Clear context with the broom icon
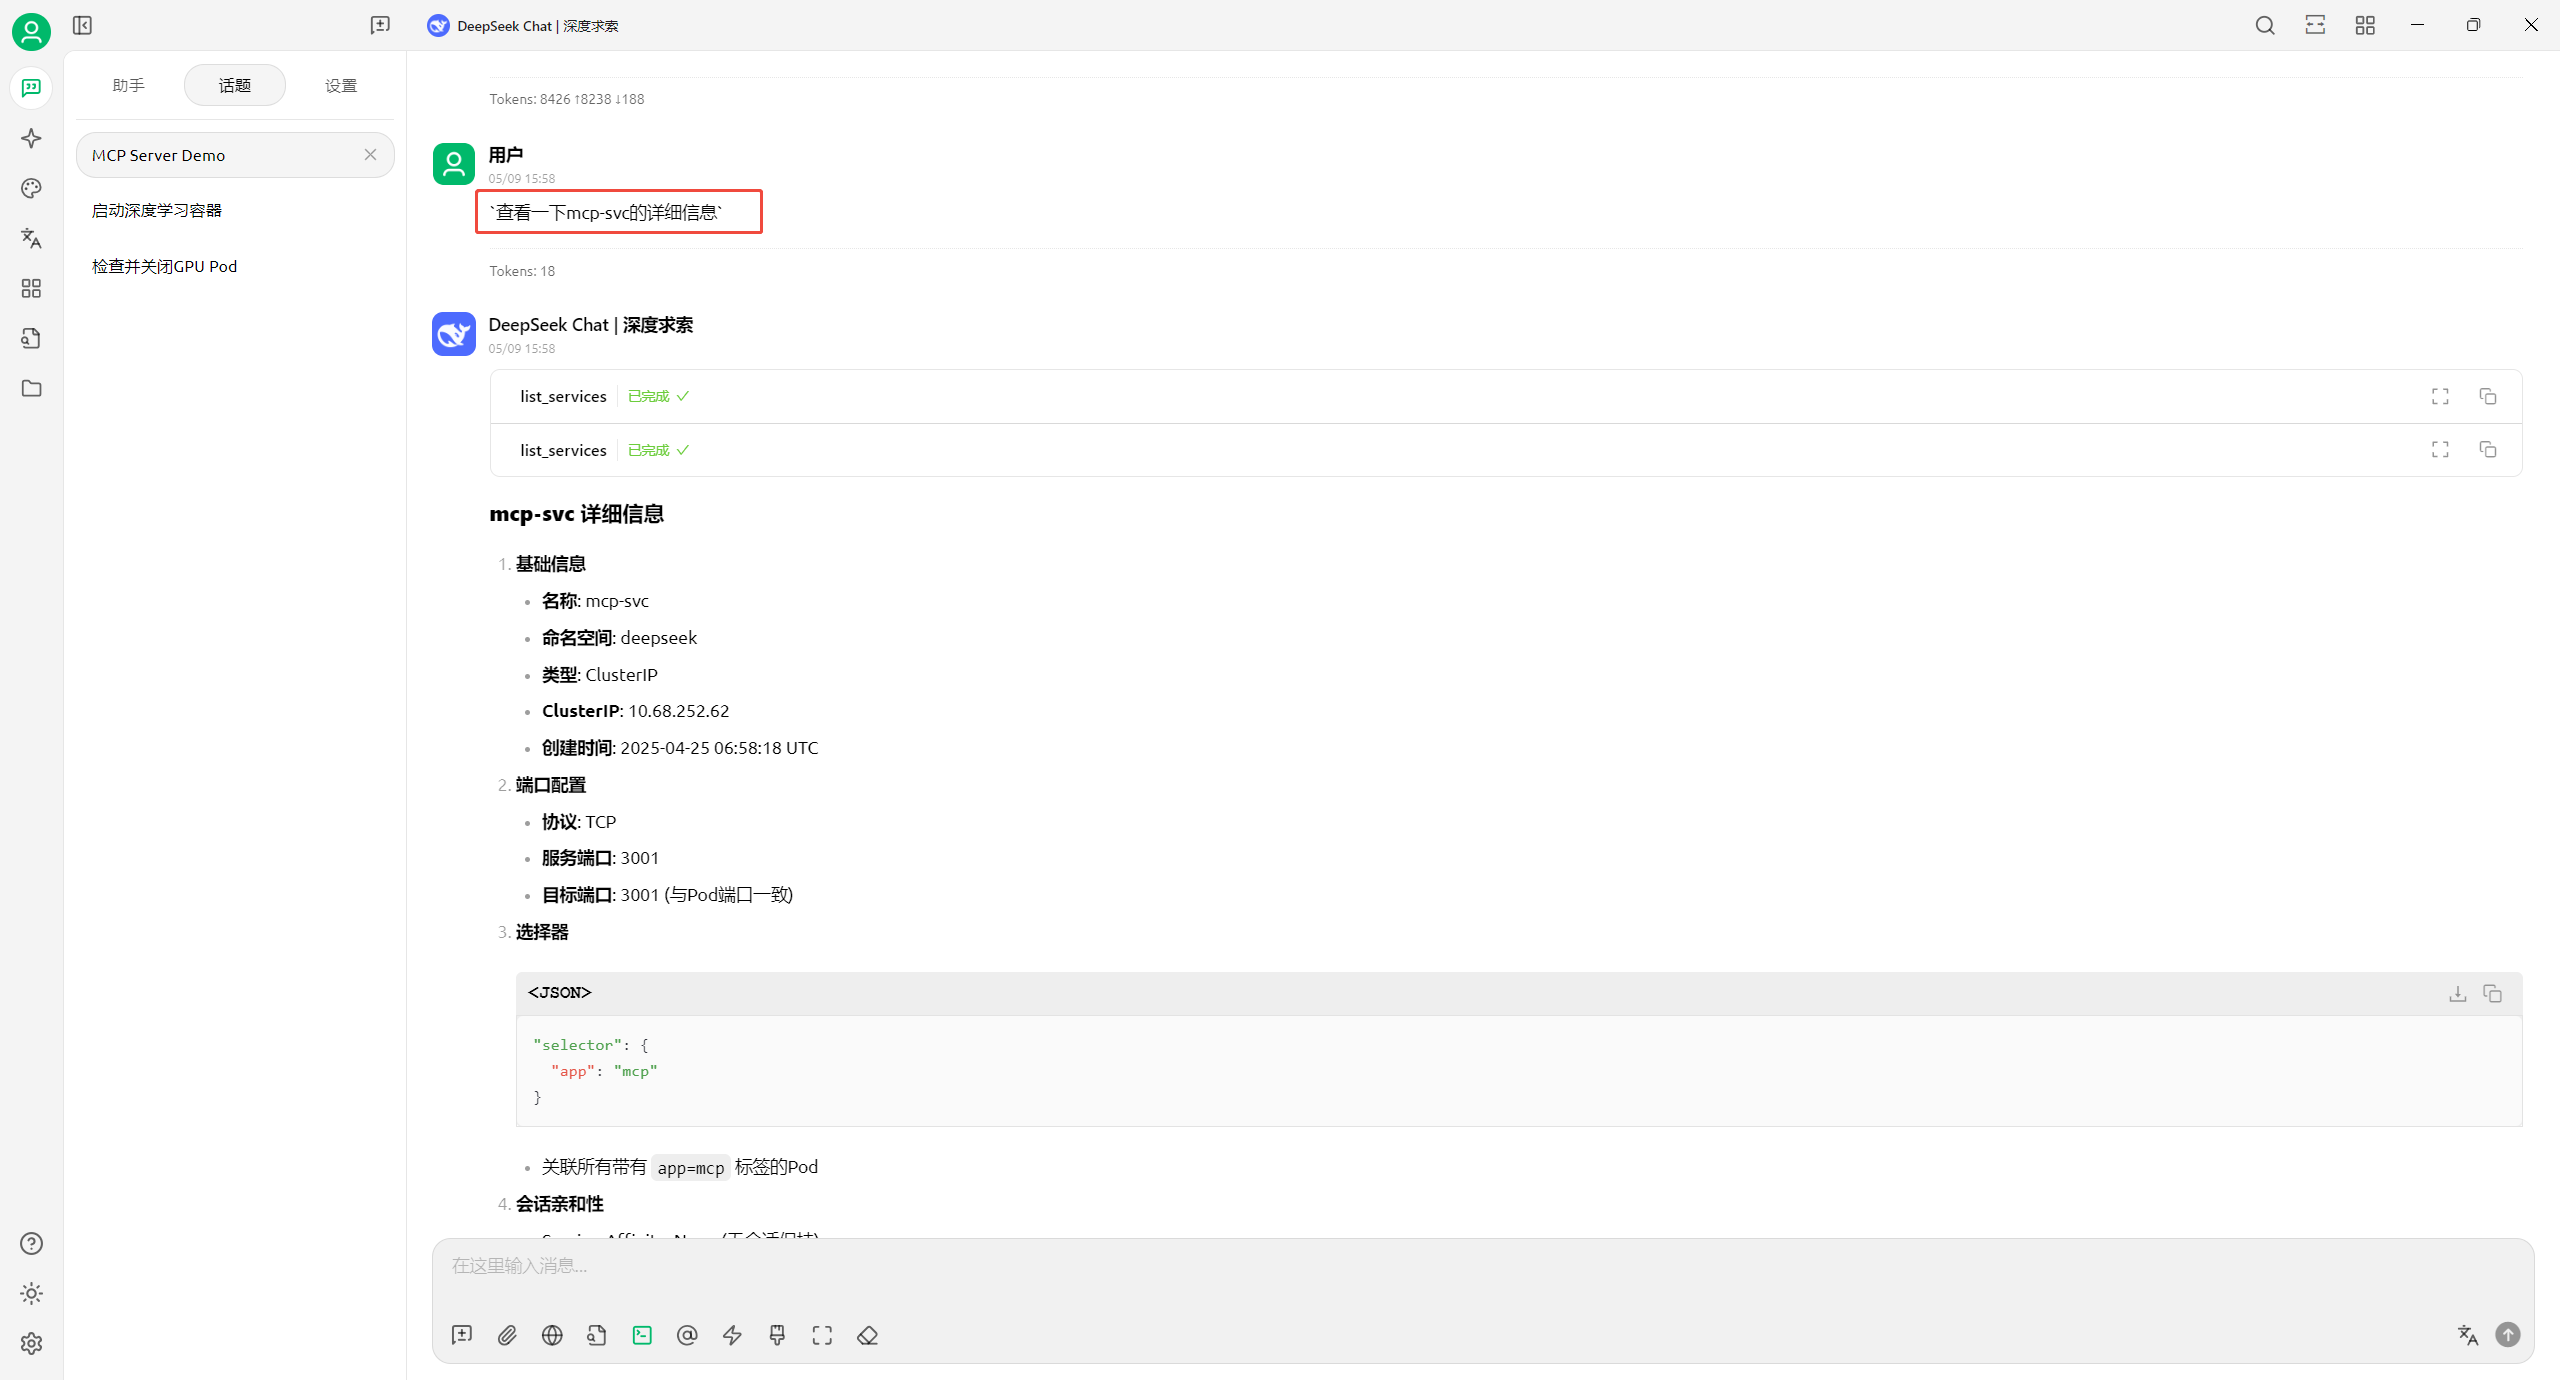 (777, 1335)
